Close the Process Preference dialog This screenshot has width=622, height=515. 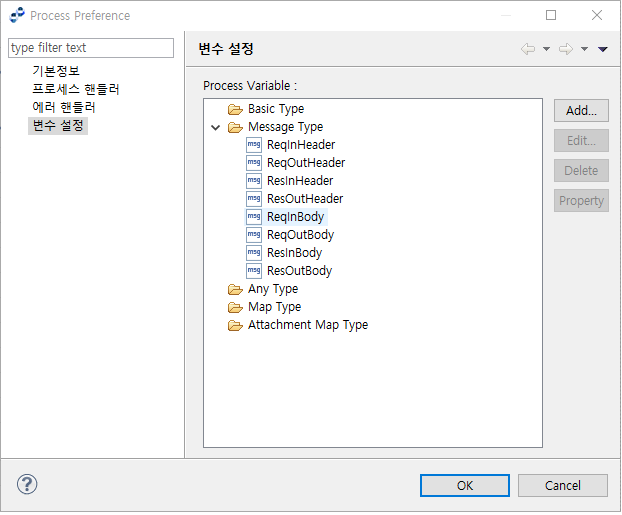597,15
